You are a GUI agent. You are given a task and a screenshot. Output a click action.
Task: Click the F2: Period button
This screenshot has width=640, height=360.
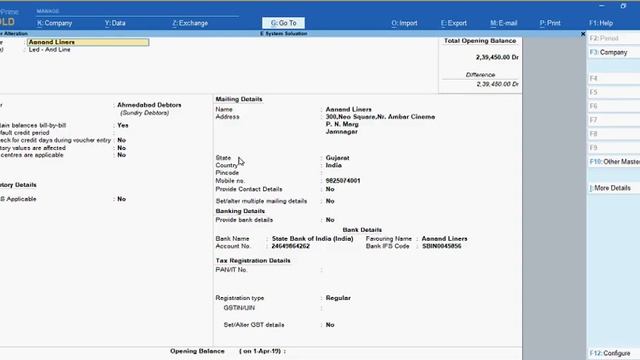(x=613, y=38)
